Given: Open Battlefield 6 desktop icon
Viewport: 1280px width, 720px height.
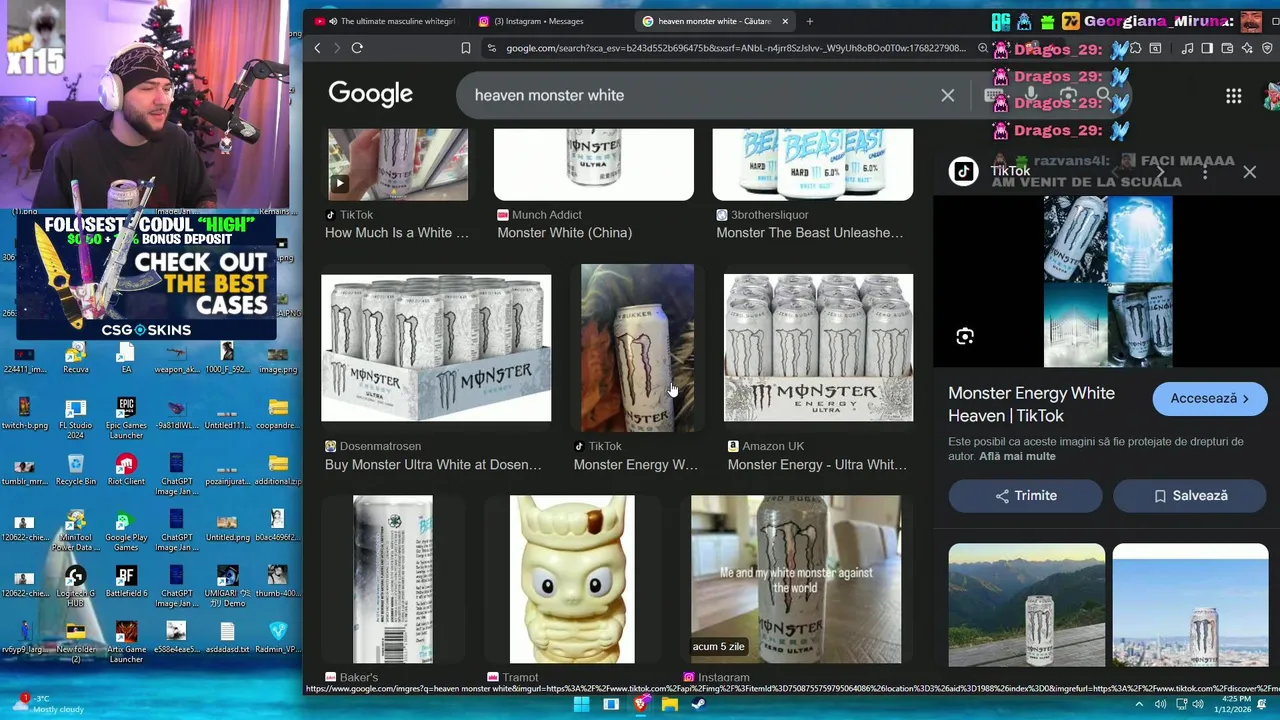Looking at the screenshot, I should pos(126,583).
